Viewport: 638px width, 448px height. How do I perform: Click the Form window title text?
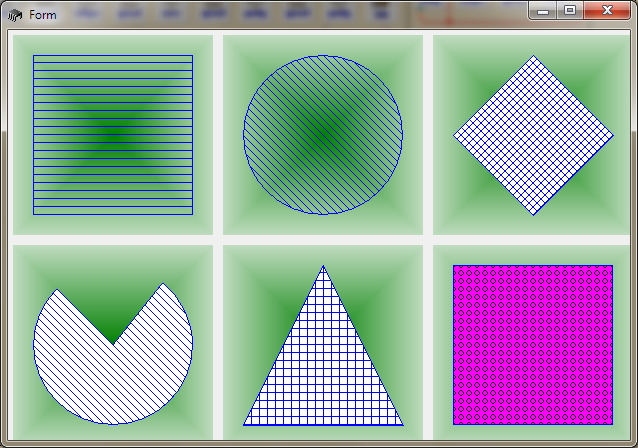click(x=43, y=15)
